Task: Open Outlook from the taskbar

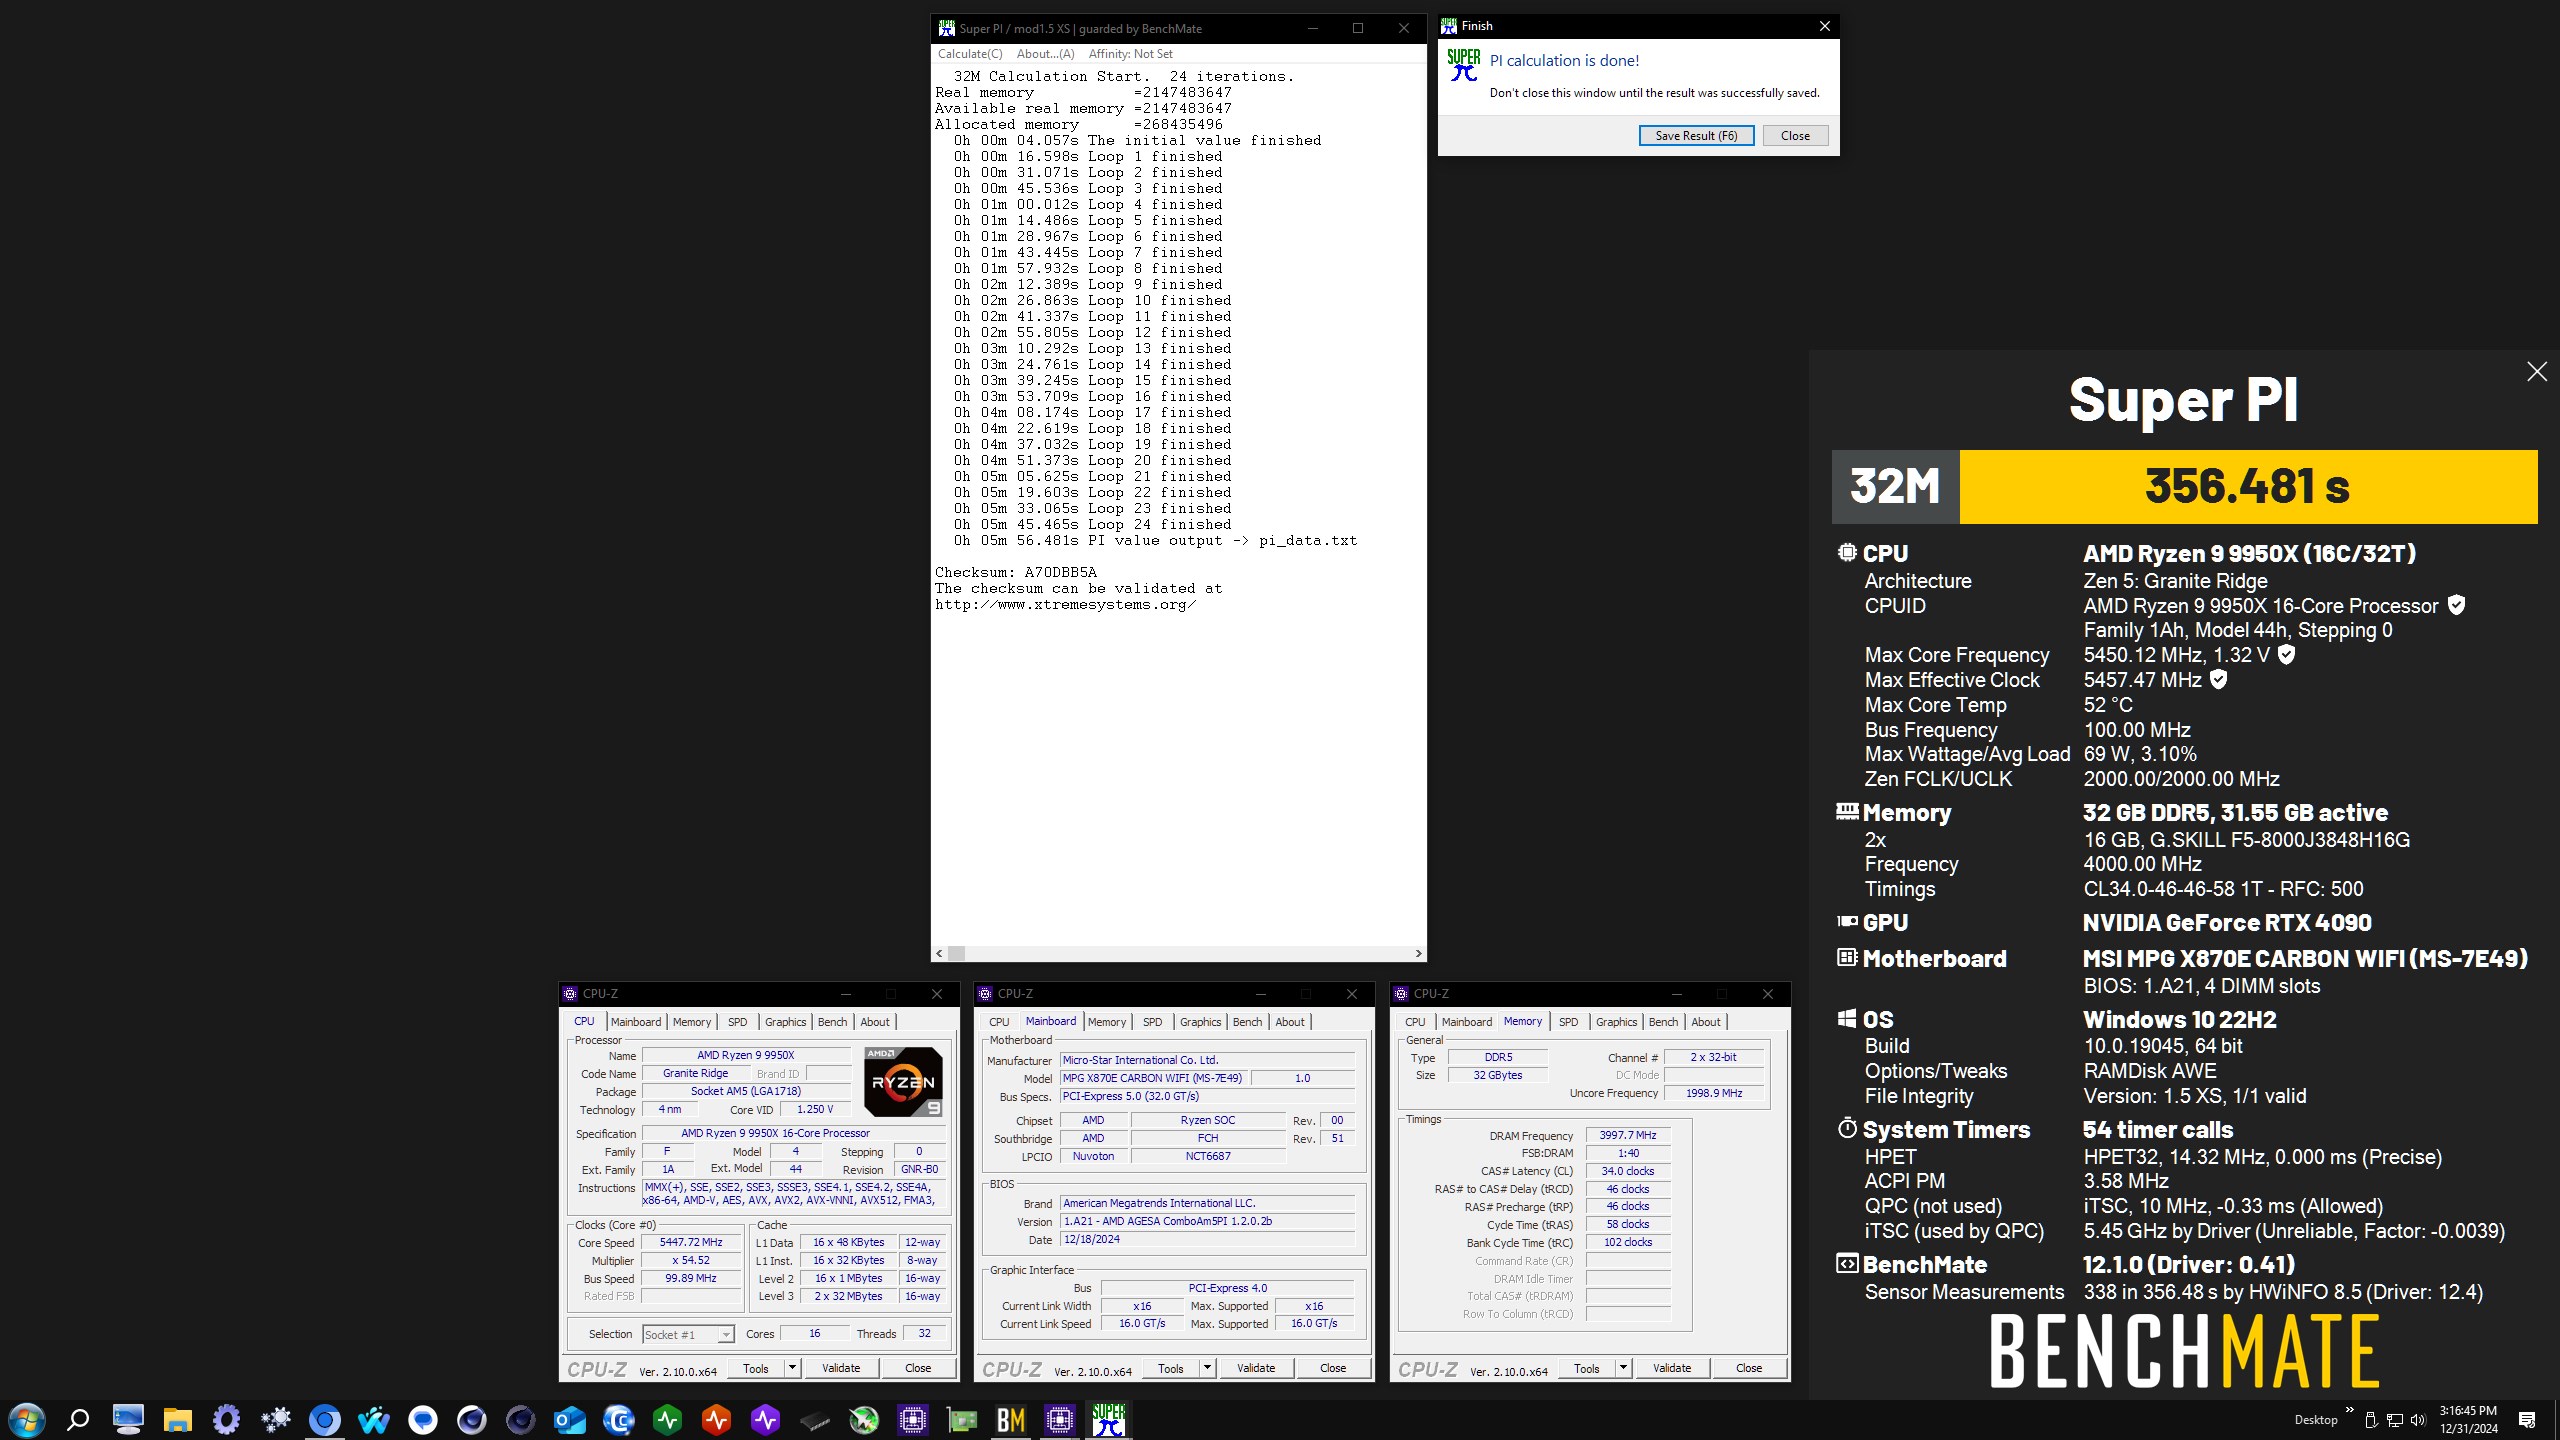Action: click(x=570, y=1419)
